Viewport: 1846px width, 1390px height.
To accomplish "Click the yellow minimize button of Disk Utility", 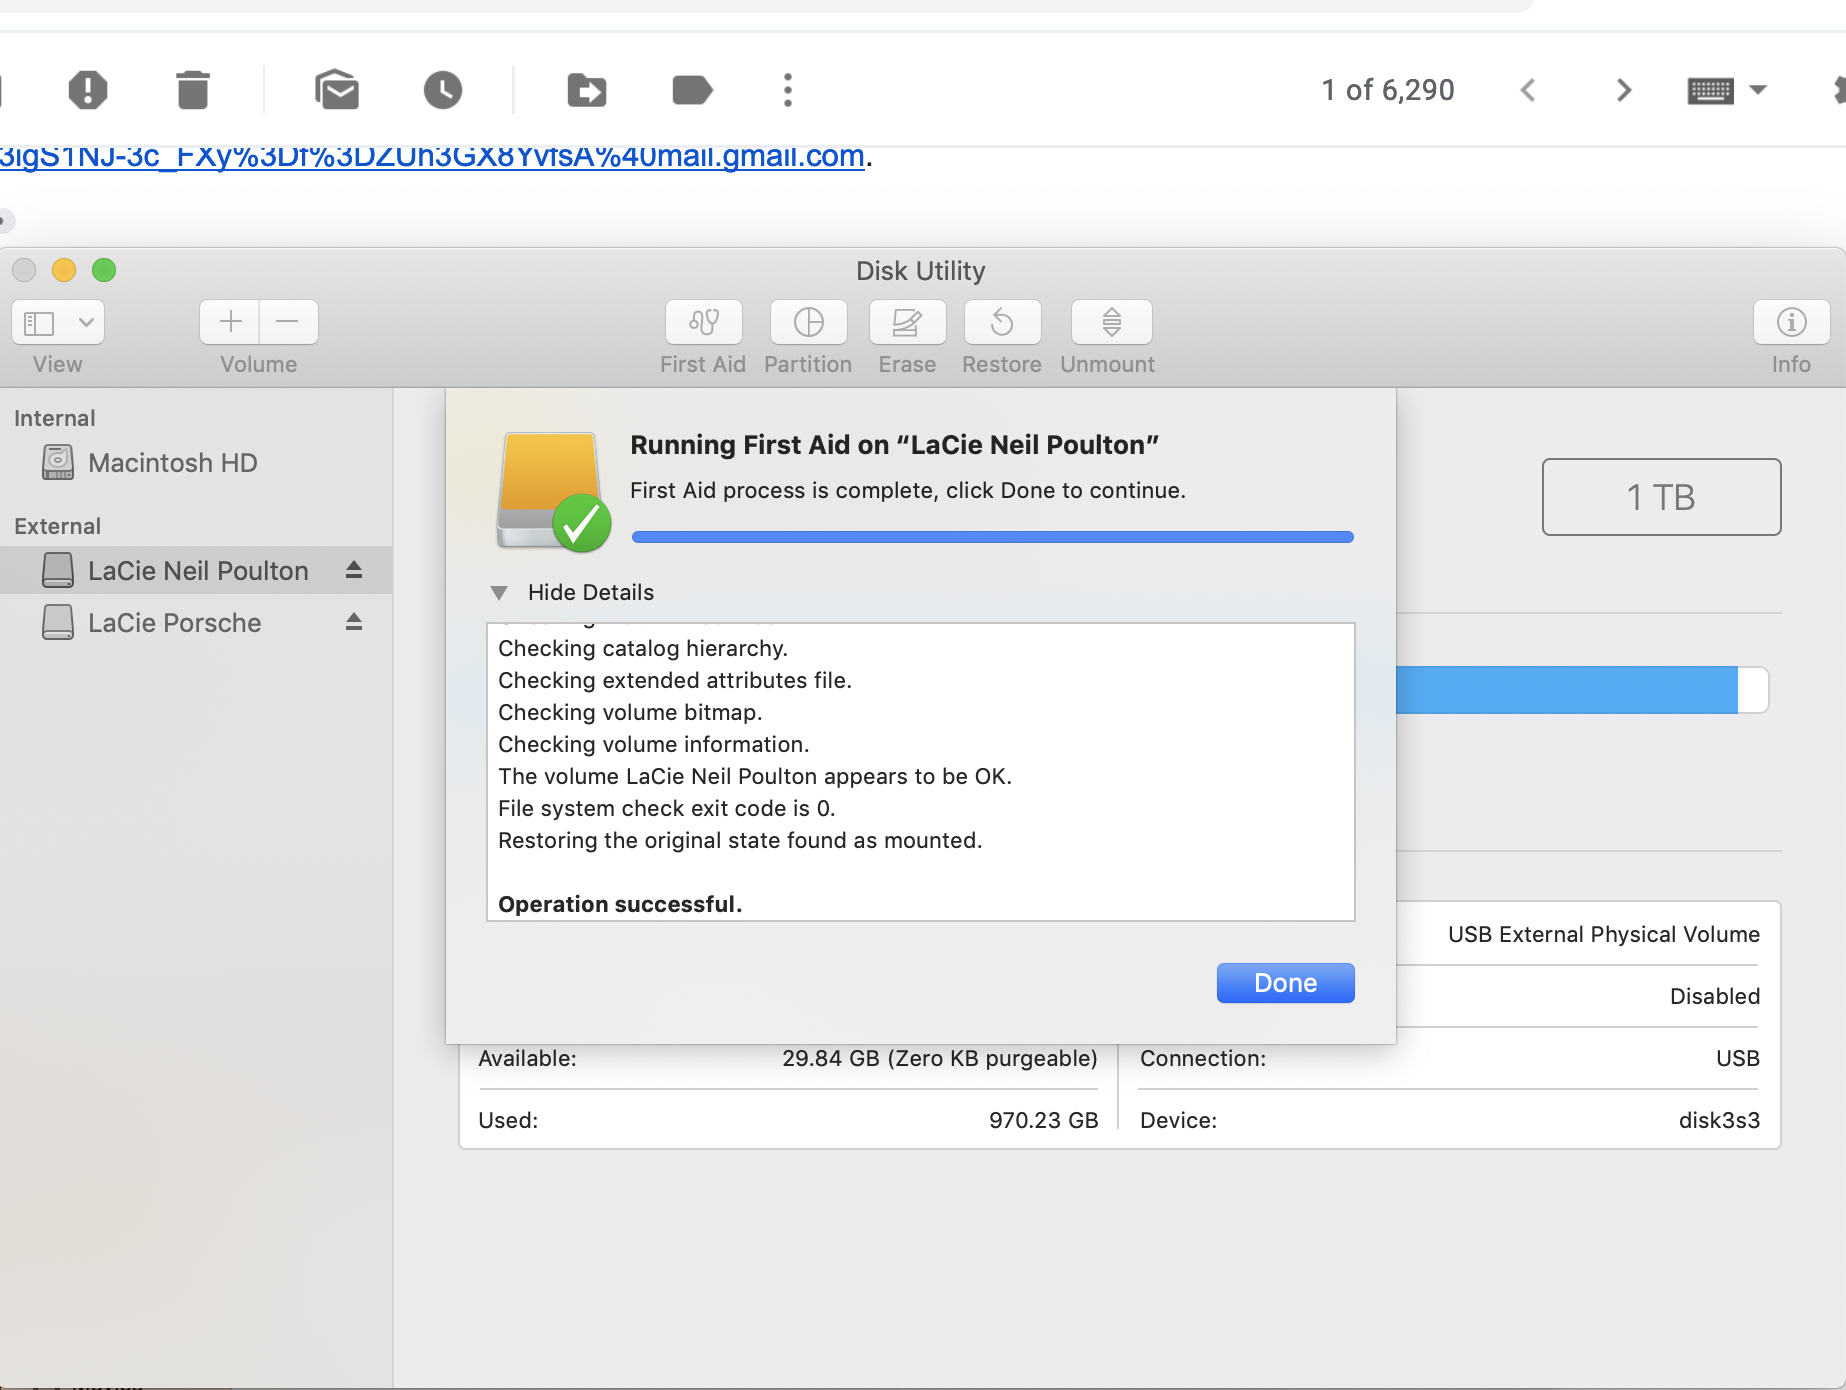I will [64, 270].
